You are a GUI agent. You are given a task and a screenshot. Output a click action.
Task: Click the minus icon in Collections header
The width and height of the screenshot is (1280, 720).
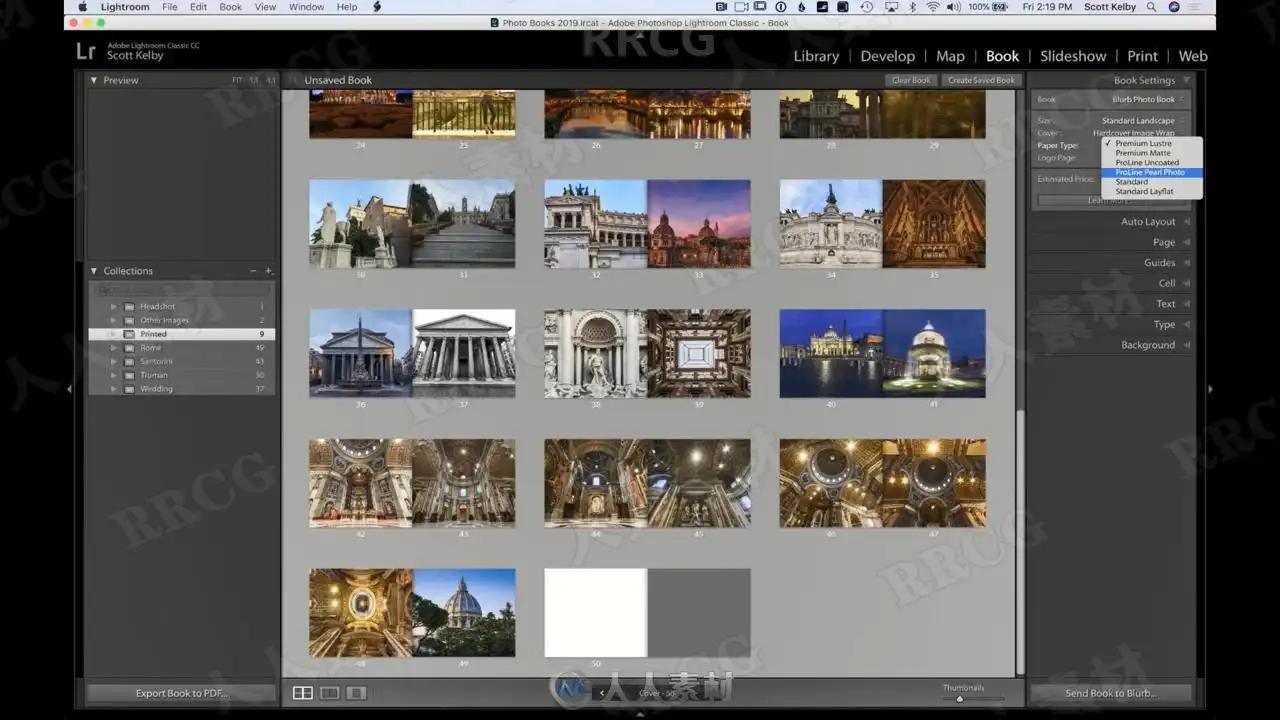(253, 271)
